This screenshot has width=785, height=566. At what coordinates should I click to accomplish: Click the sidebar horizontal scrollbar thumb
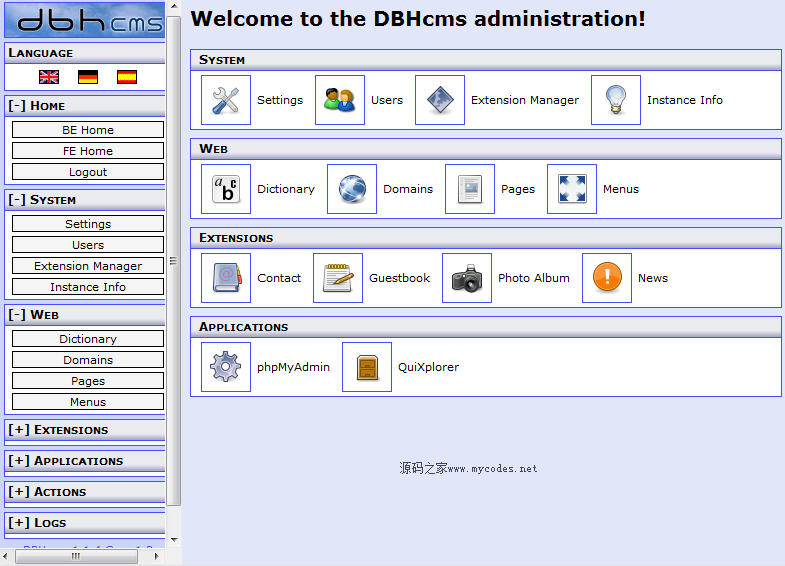[x=77, y=556]
